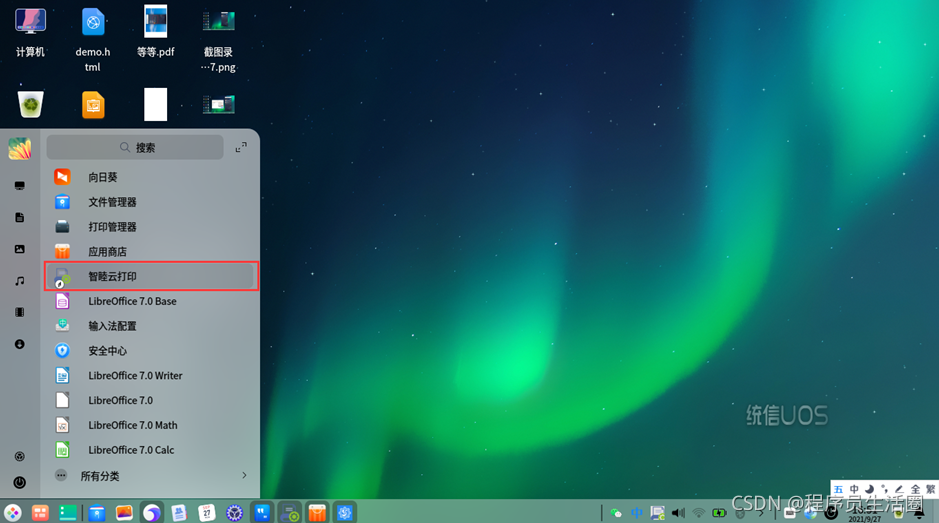Toggle the moon half-width icon on input bar
Screen dimensions: 939x523
click(870, 489)
